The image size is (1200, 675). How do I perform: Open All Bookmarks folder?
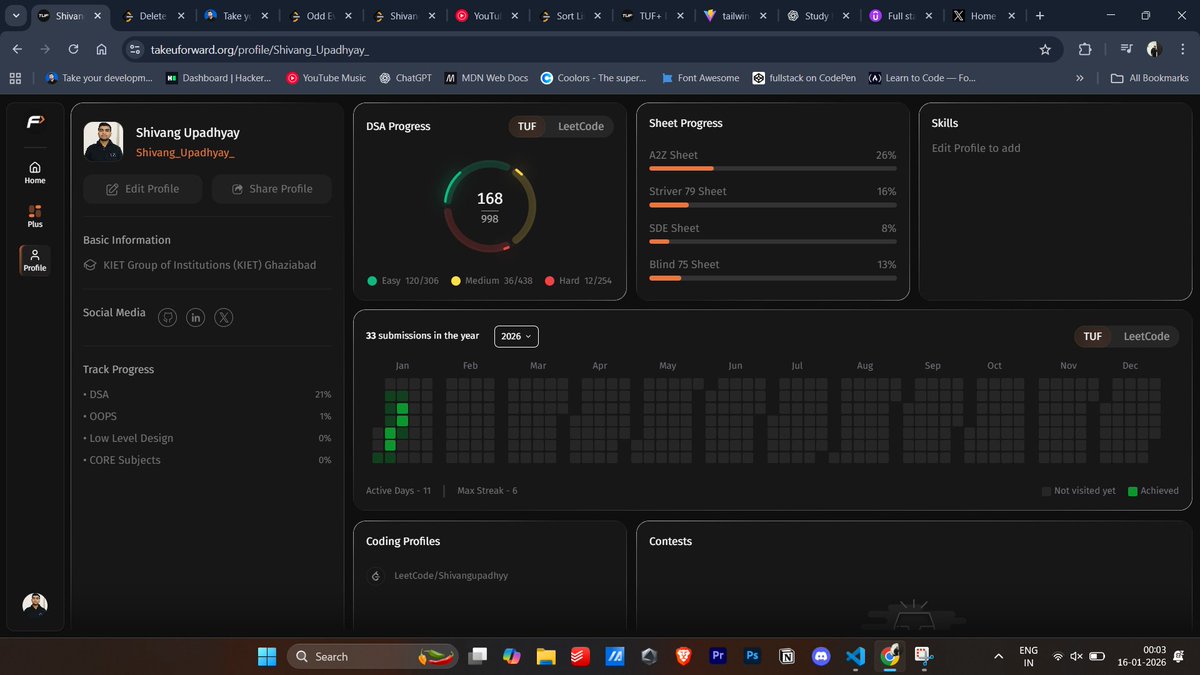(1150, 78)
